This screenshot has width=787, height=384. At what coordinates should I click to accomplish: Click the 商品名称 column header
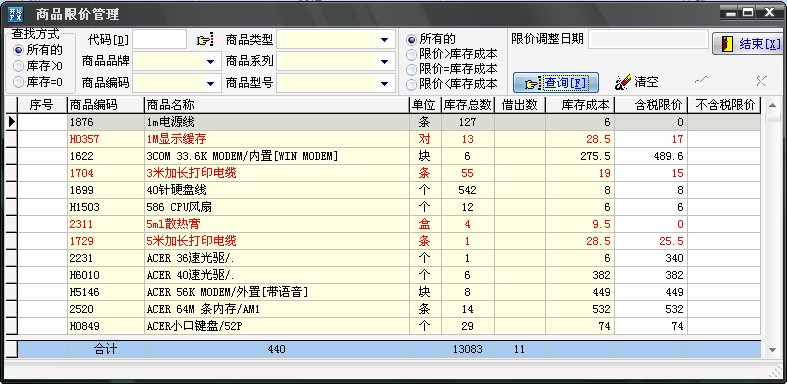277,105
